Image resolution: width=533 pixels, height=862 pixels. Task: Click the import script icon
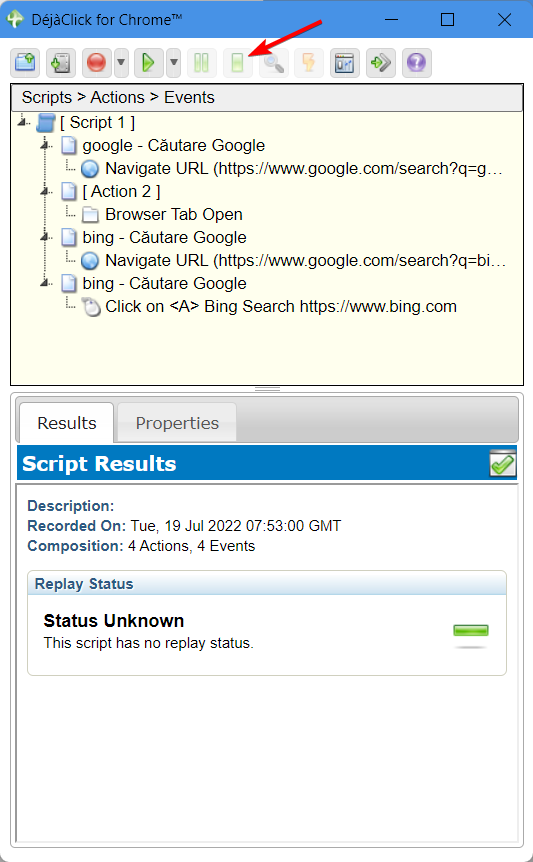(60, 63)
